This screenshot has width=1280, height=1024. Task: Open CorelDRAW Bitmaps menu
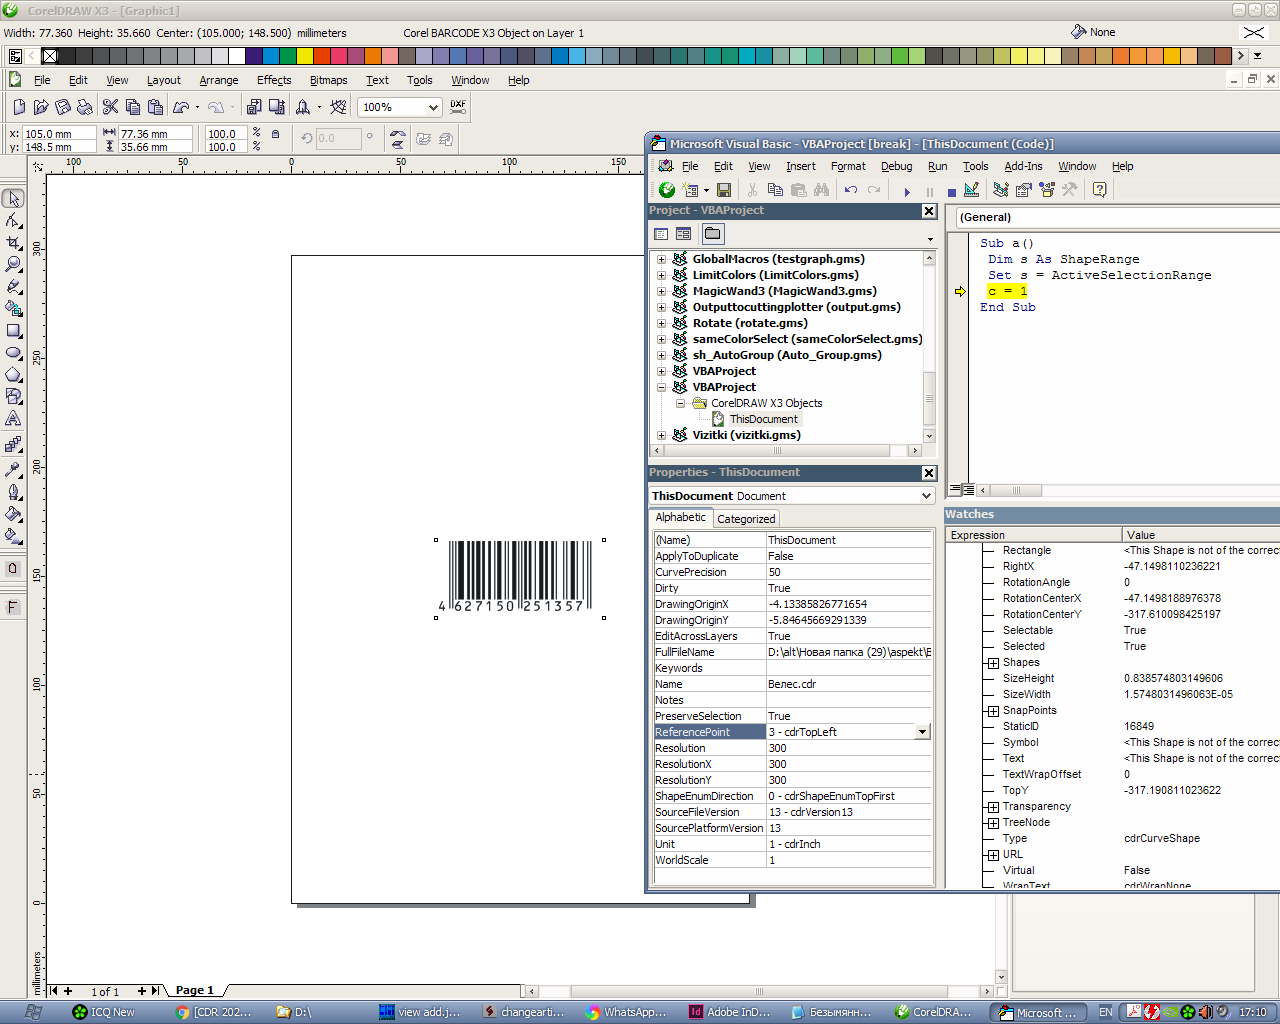click(x=328, y=80)
